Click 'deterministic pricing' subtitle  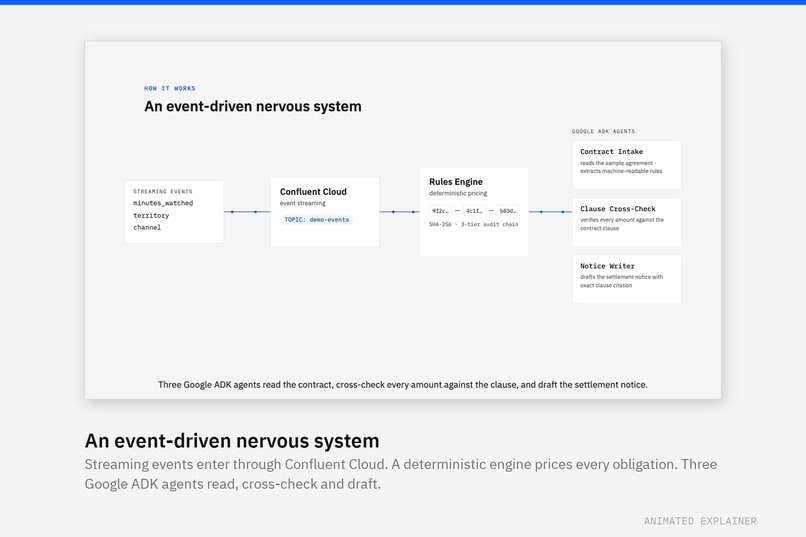tap(458, 193)
